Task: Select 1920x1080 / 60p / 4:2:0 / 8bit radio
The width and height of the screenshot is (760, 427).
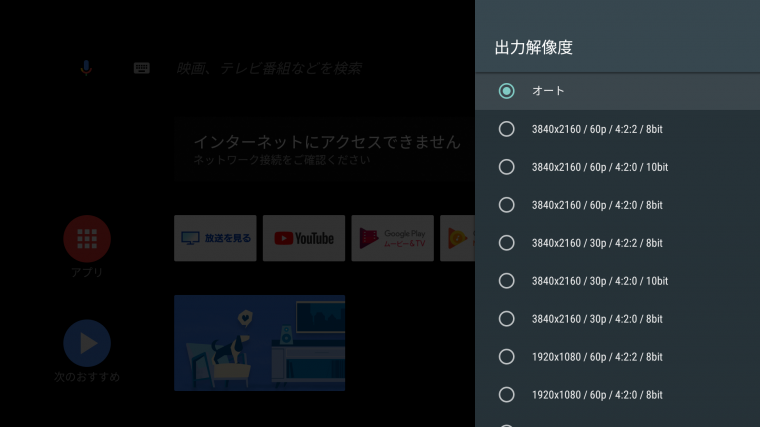Action: click(x=507, y=395)
